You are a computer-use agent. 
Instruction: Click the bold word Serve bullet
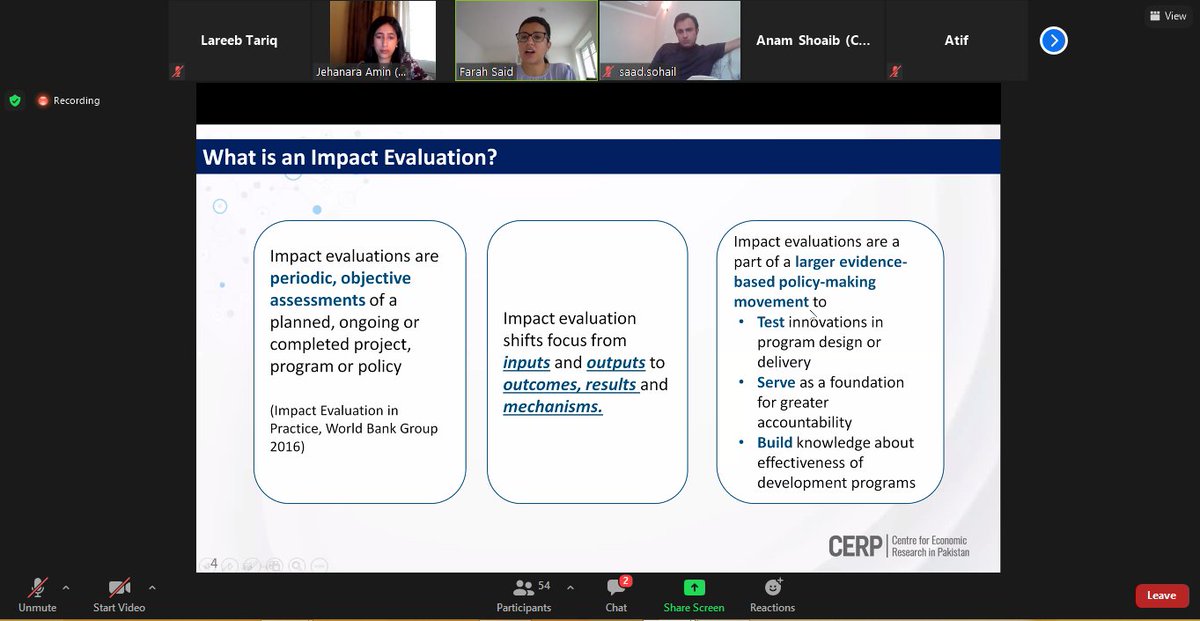776,382
